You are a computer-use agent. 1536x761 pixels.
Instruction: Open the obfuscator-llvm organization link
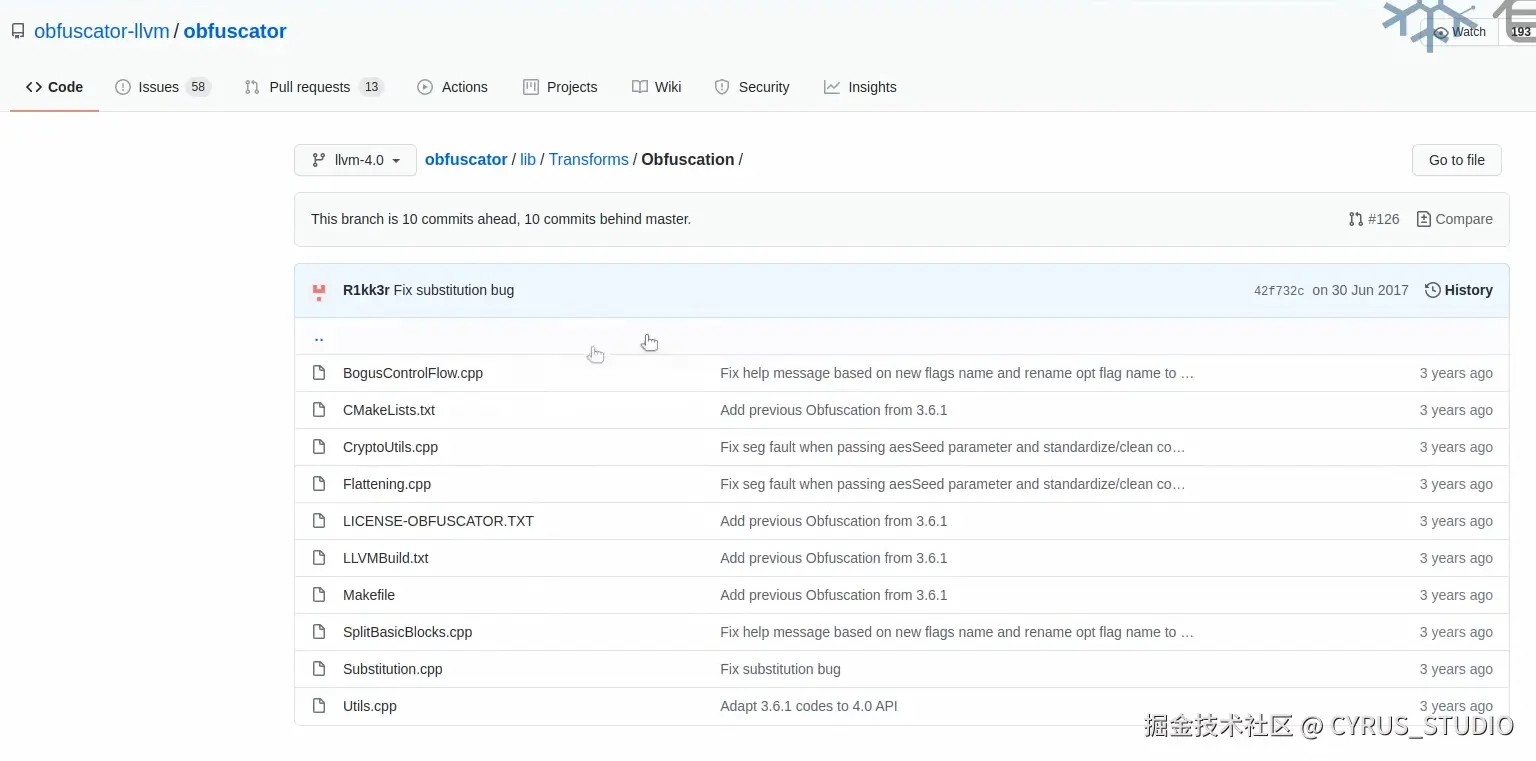point(102,31)
